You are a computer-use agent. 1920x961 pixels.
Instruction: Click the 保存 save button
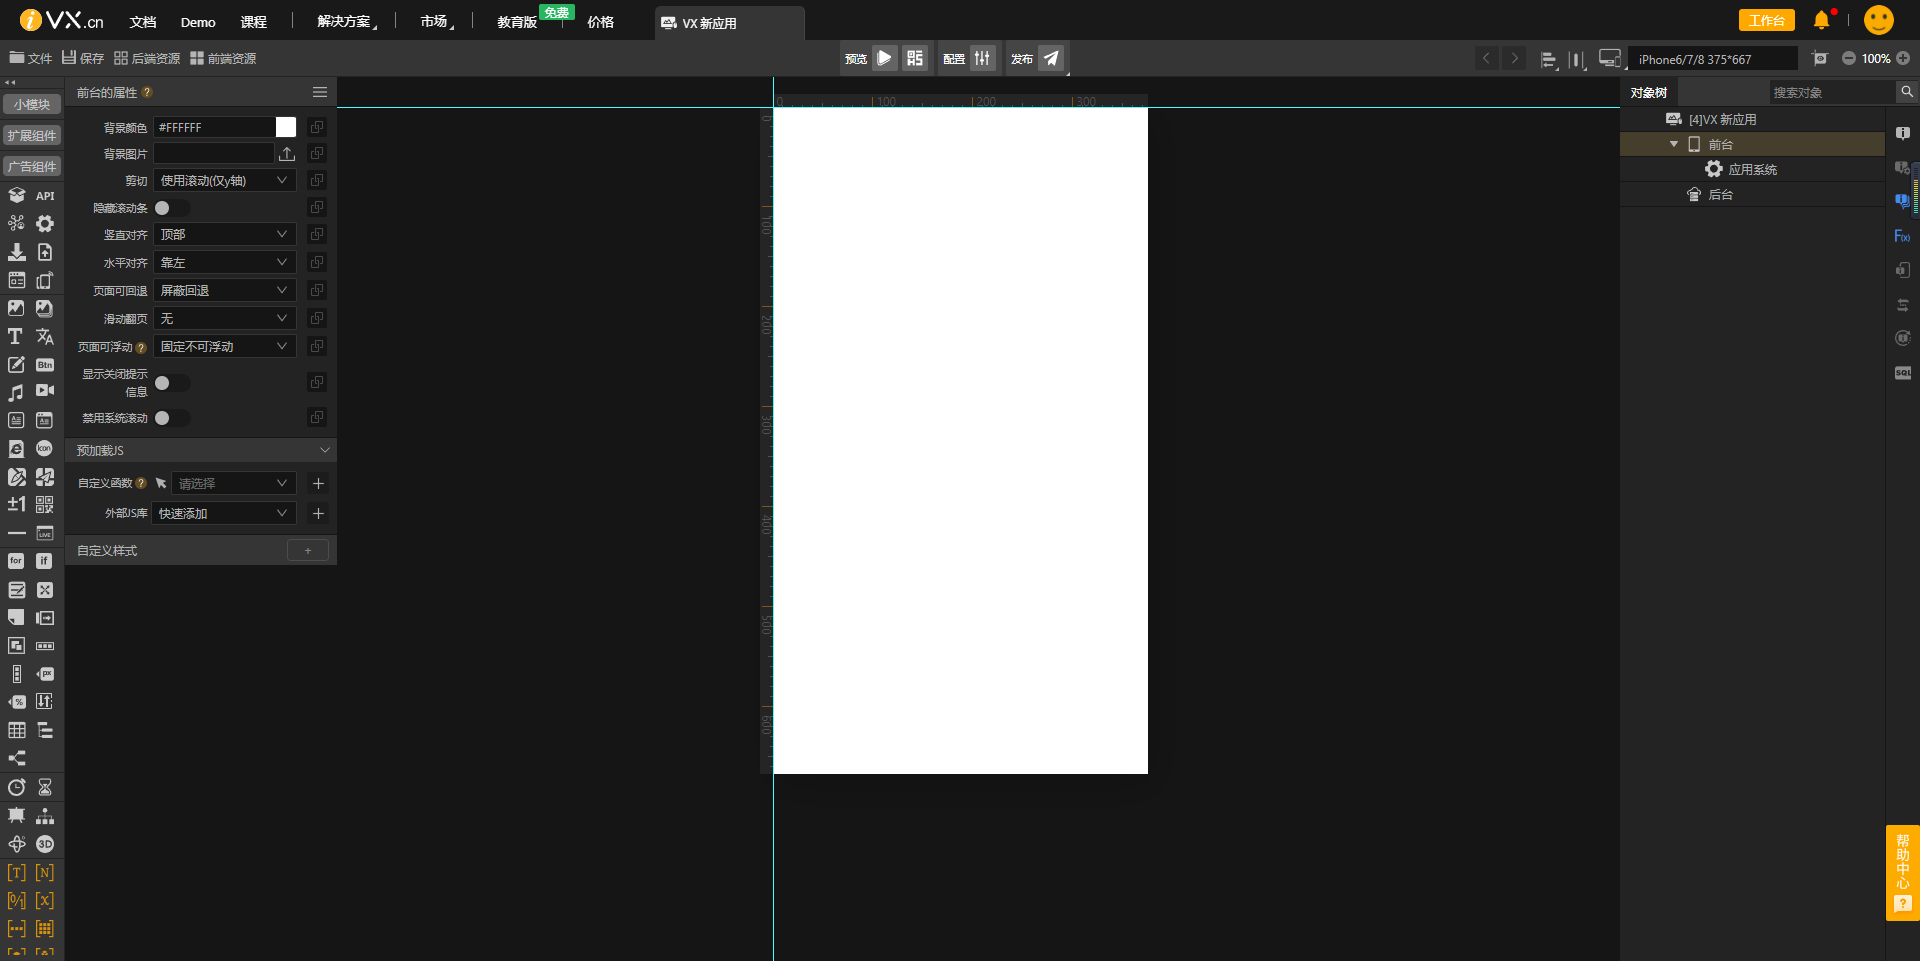point(83,59)
